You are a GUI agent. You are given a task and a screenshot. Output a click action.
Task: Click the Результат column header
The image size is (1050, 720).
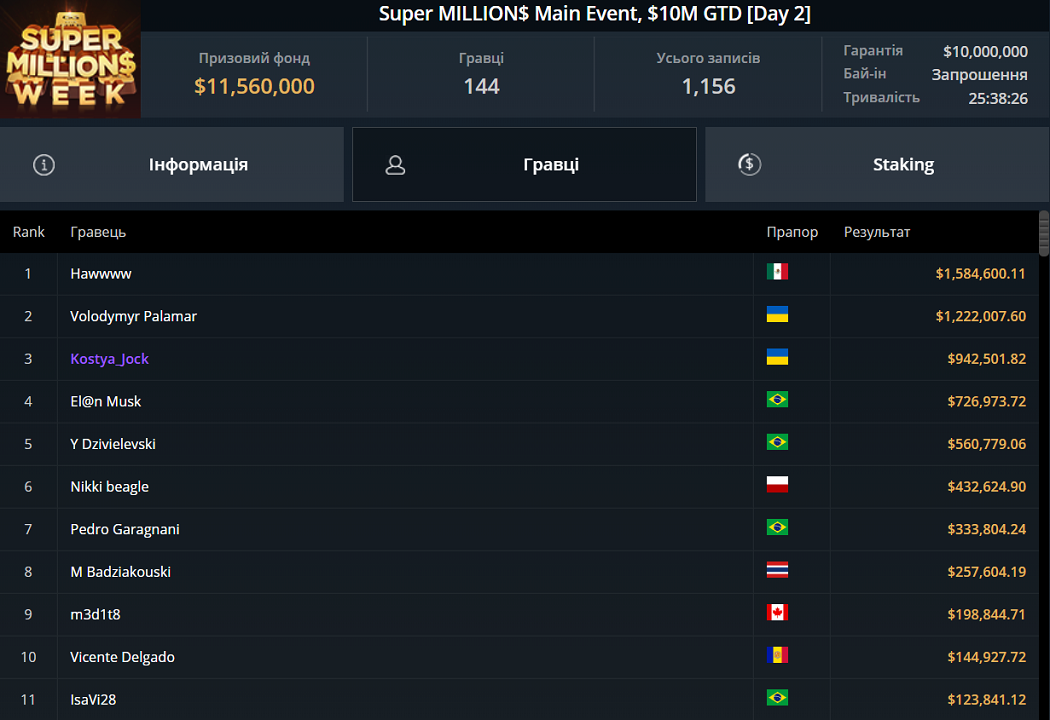(878, 231)
